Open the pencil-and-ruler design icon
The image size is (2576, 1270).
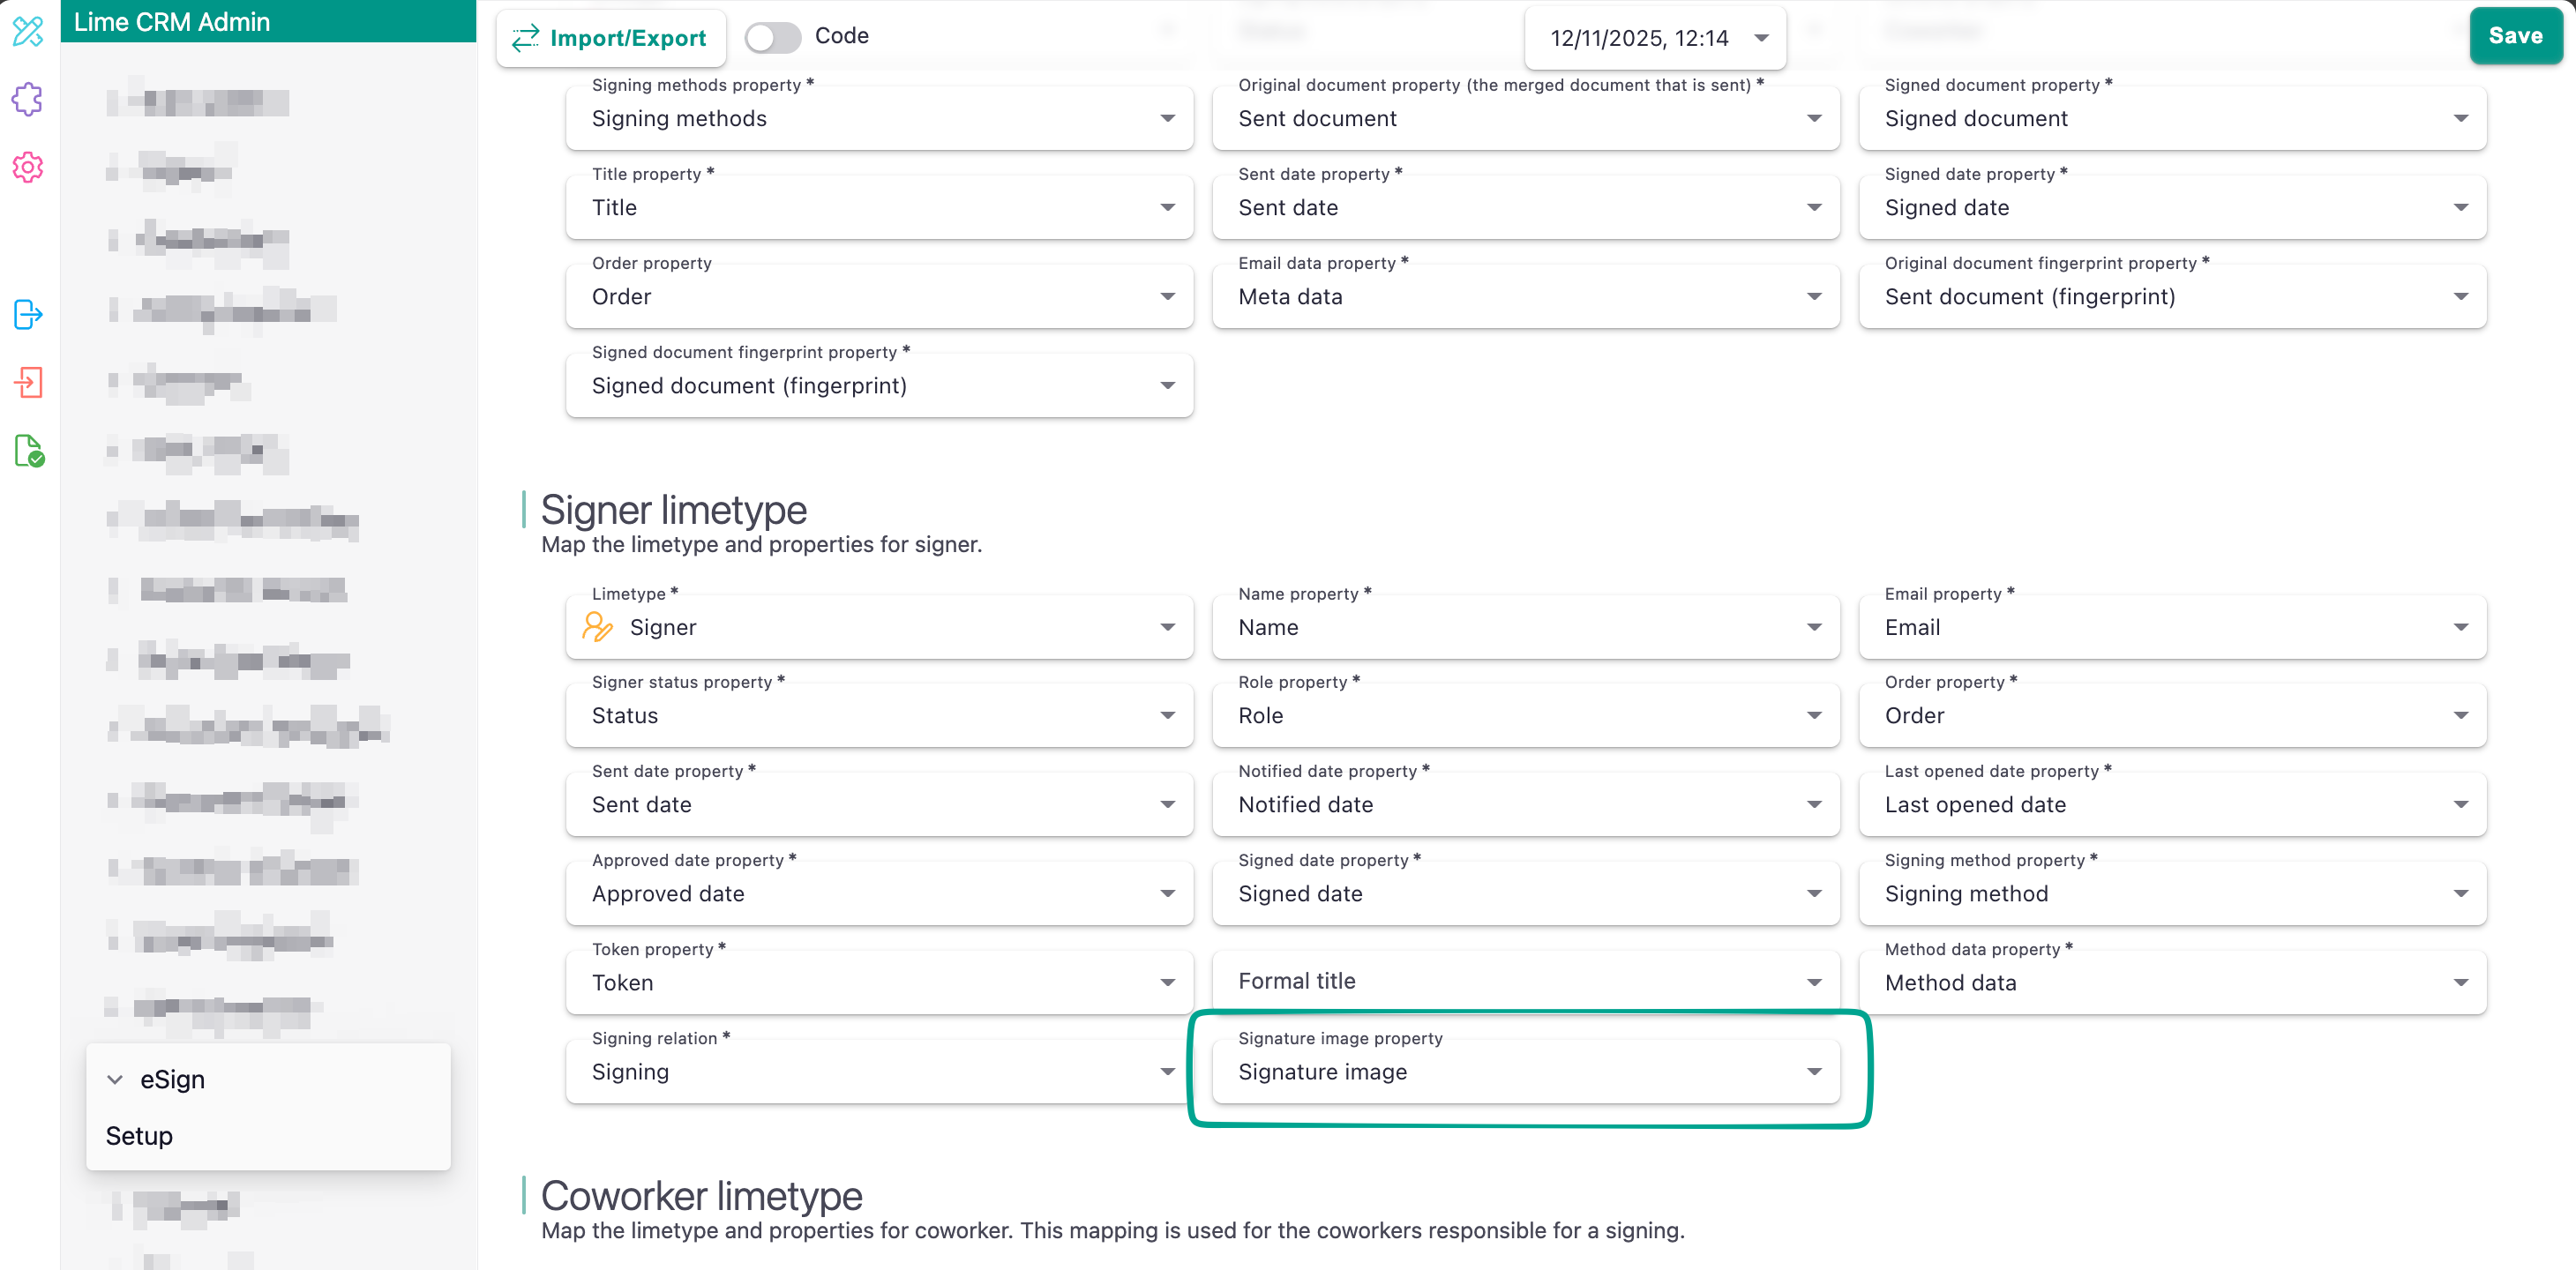pos(28,32)
